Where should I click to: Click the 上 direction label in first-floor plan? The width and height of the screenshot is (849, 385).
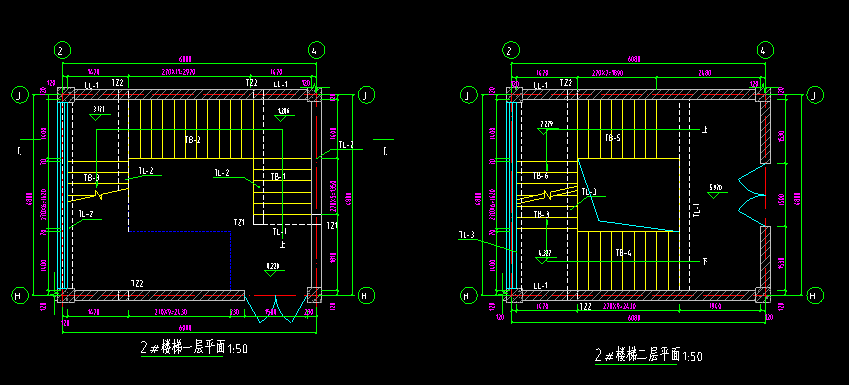(x=283, y=244)
